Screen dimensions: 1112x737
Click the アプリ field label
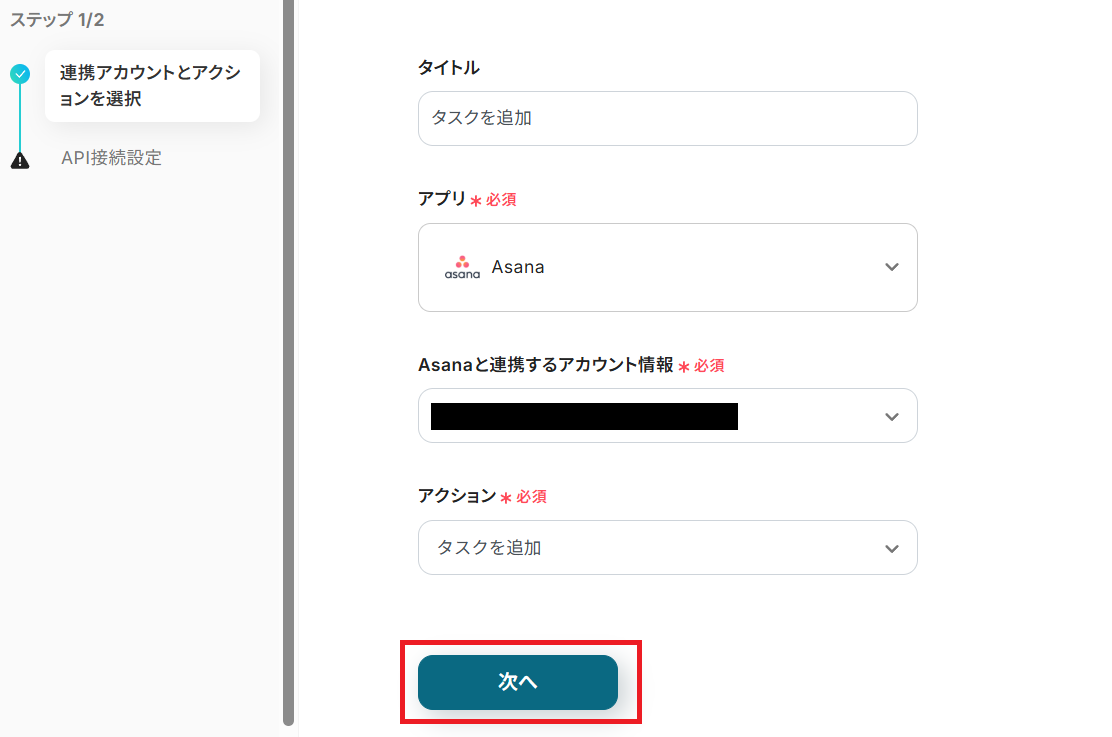(442, 199)
